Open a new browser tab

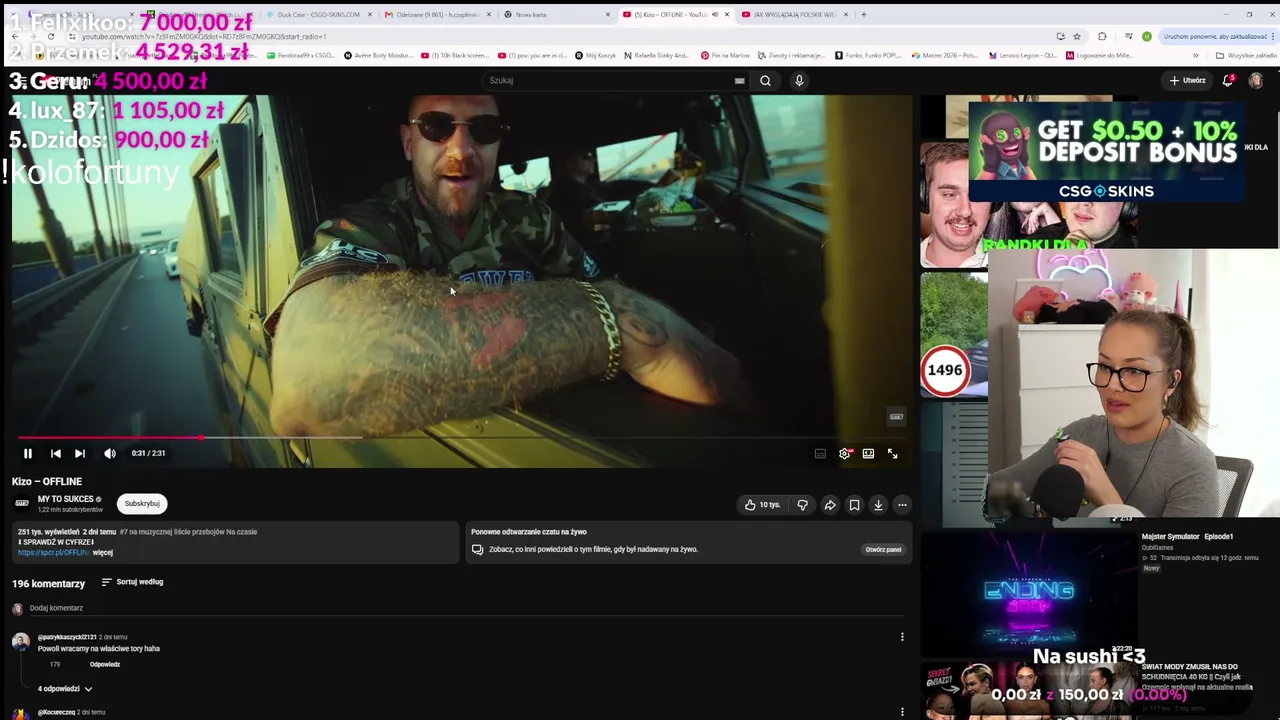[x=864, y=15]
